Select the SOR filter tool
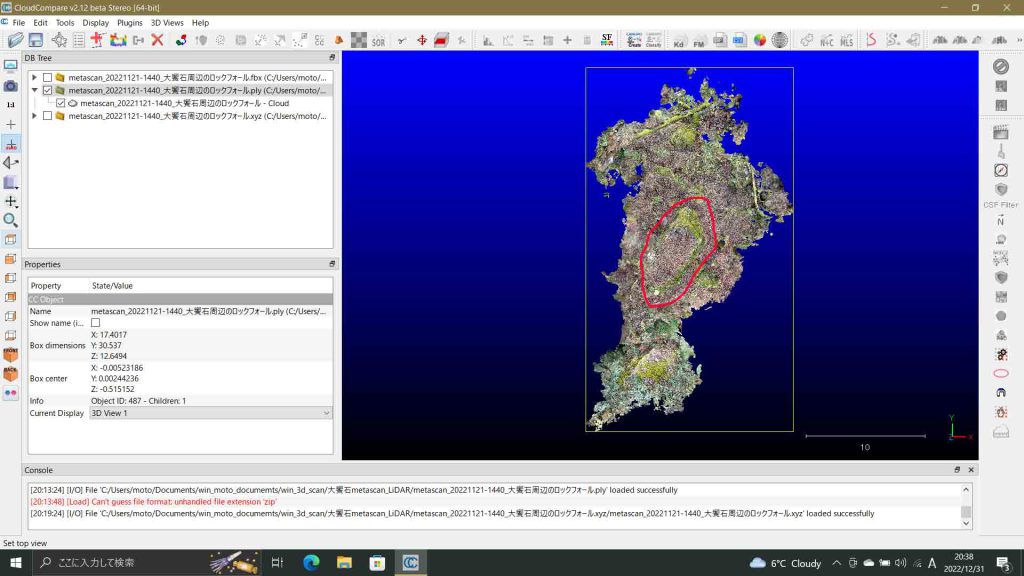The image size is (1024, 576). coord(378,41)
